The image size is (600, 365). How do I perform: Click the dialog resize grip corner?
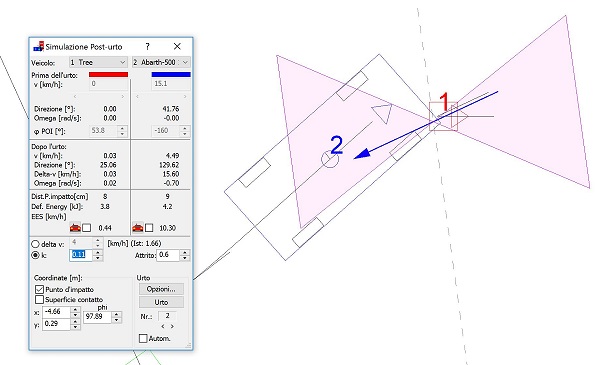point(188,345)
